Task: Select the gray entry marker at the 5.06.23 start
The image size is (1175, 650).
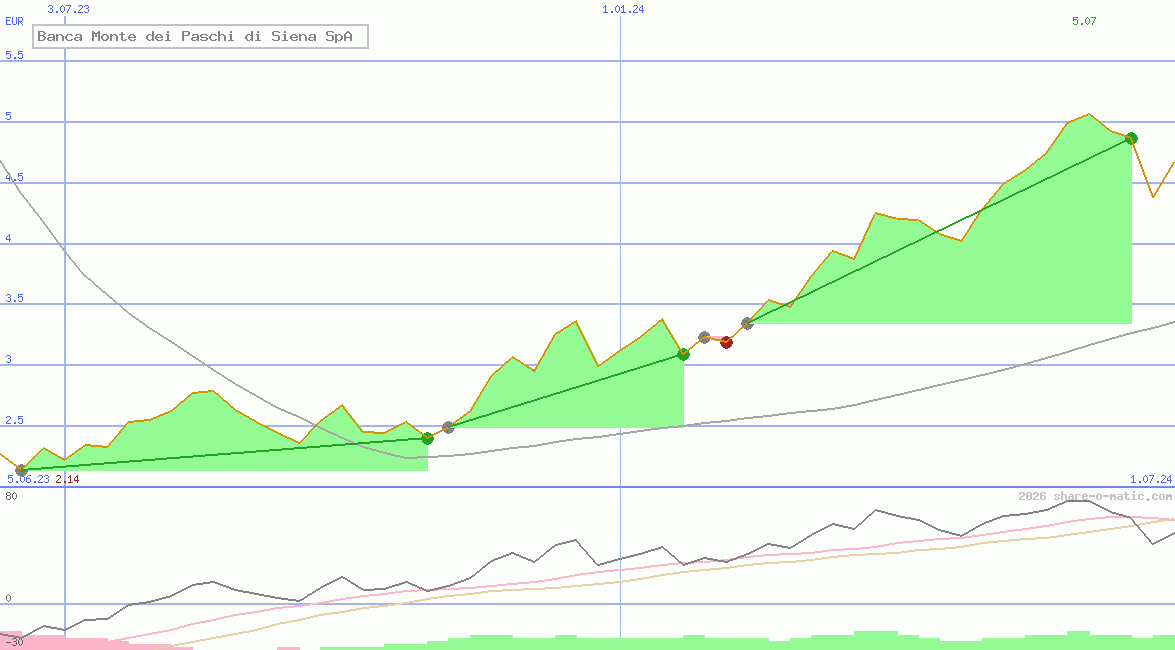Action: pyautogui.click(x=21, y=470)
